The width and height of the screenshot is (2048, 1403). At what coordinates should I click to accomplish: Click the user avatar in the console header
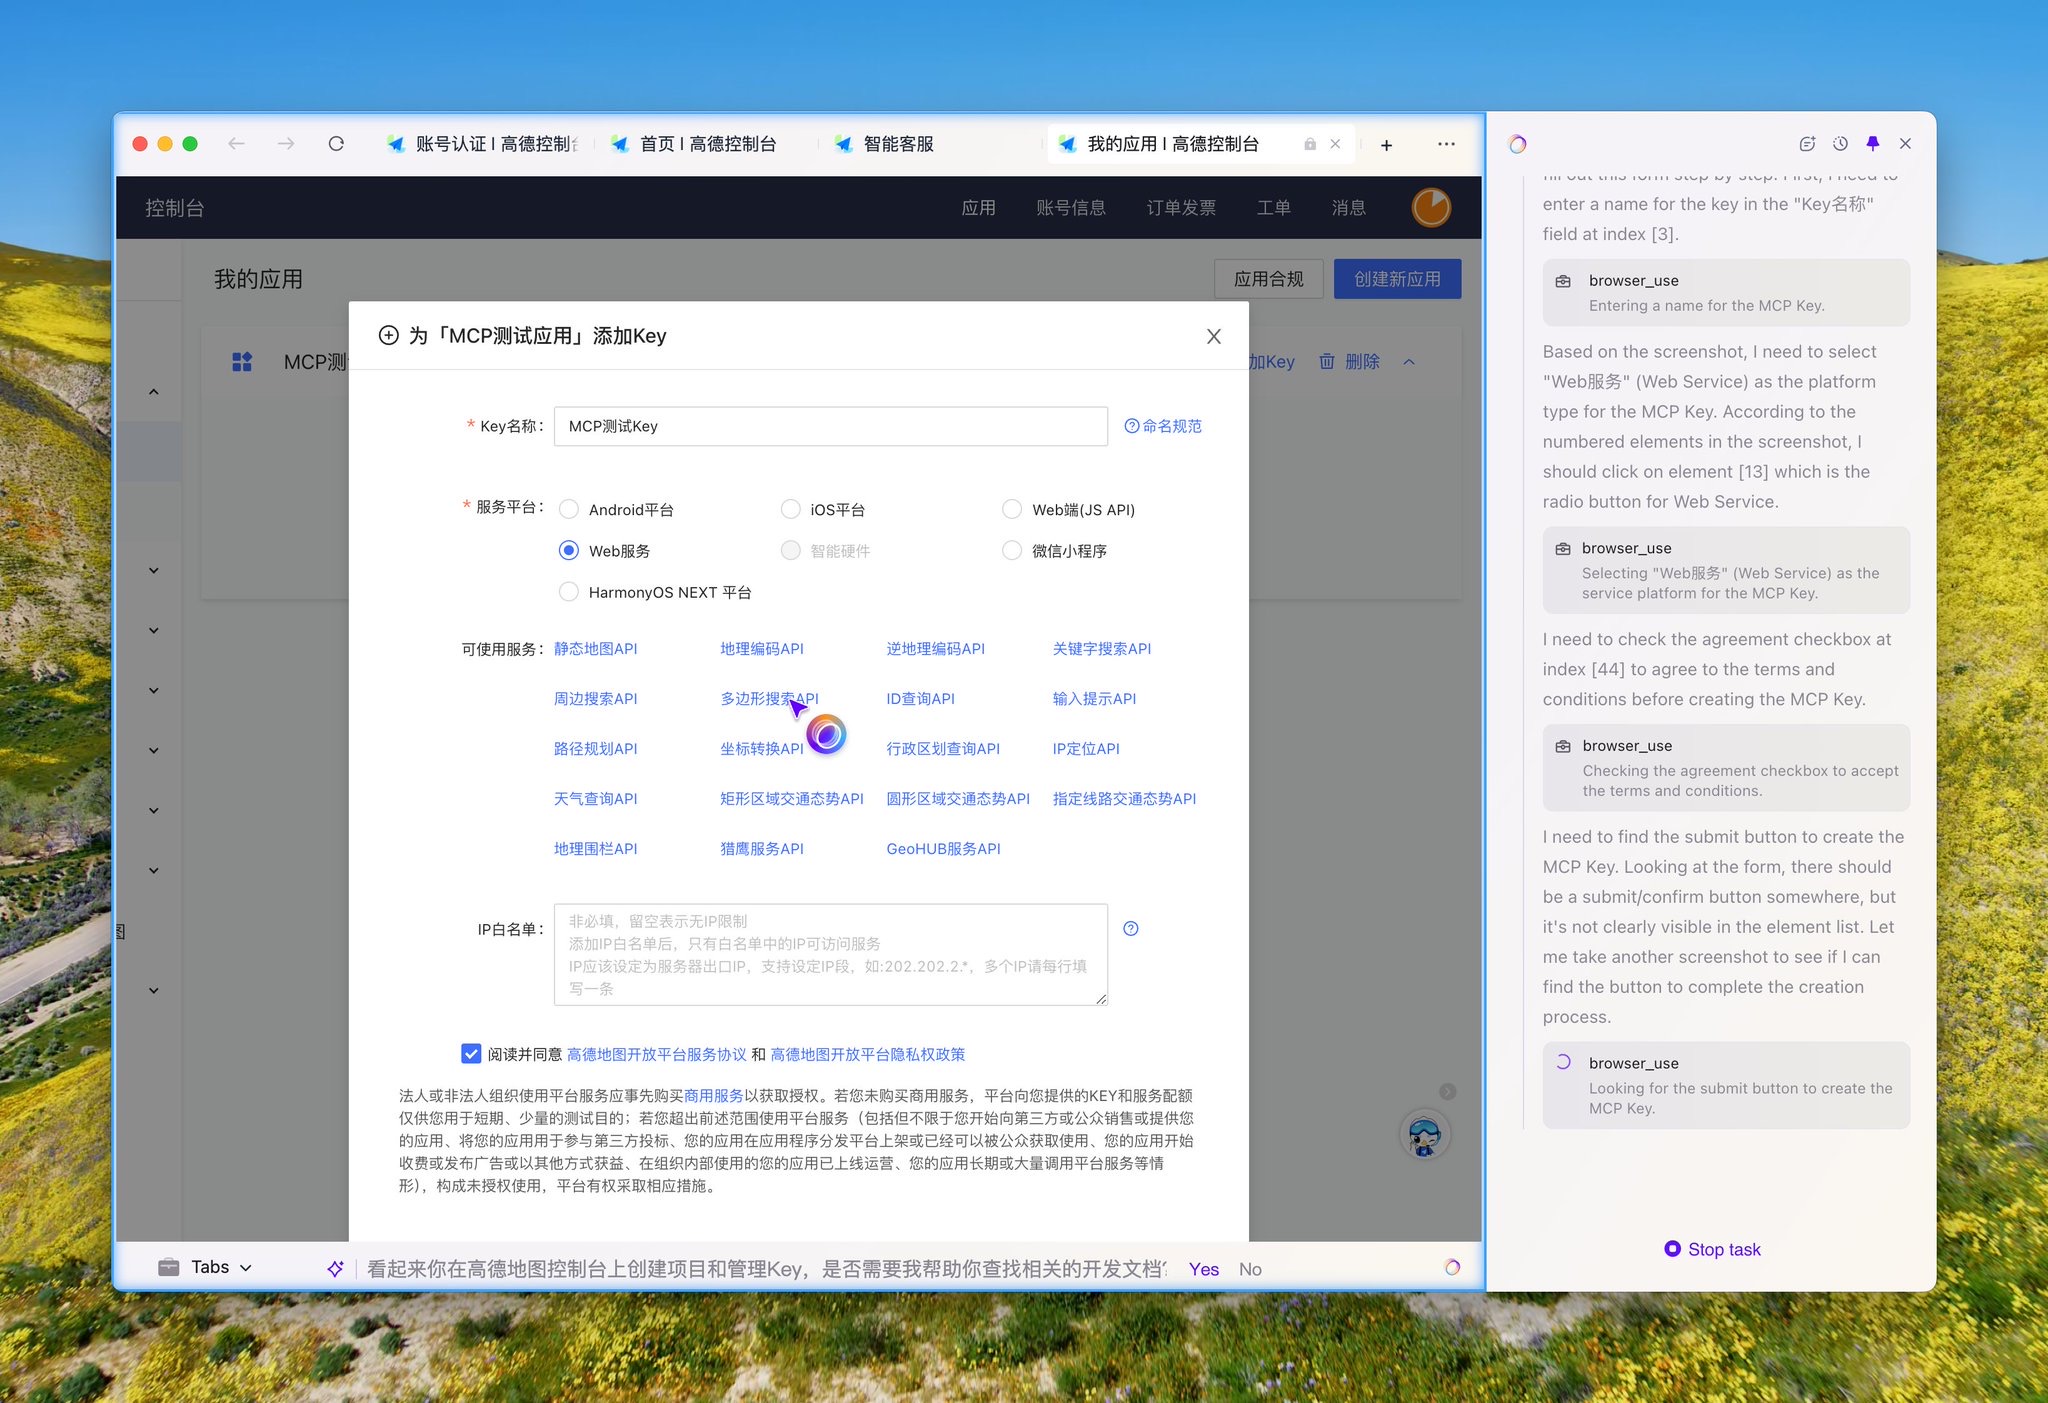[1431, 207]
